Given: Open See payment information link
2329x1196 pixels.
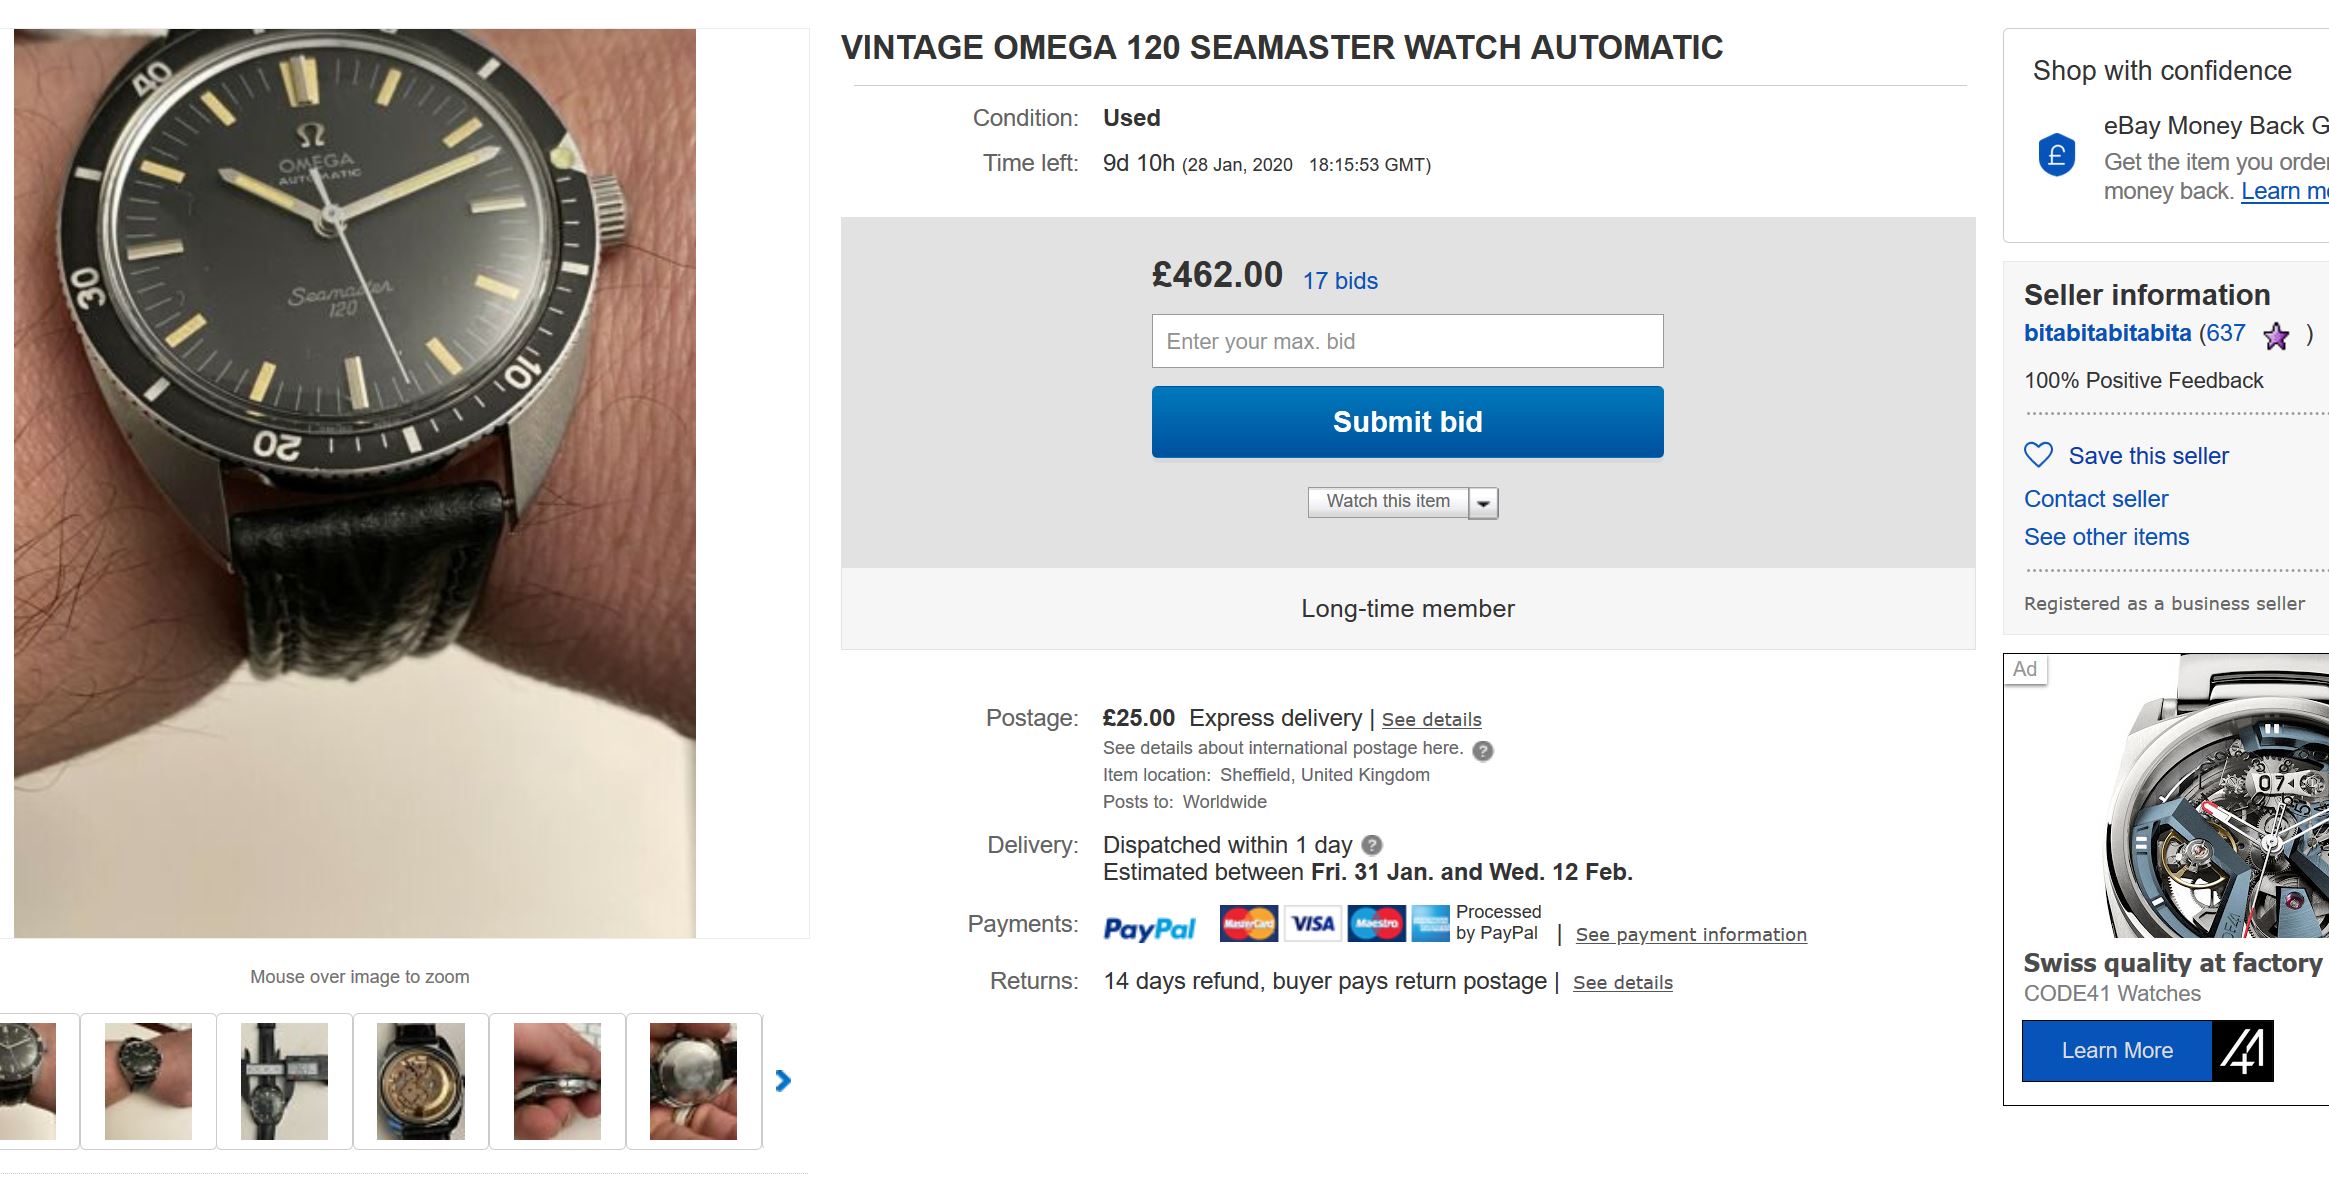Looking at the screenshot, I should (1691, 935).
